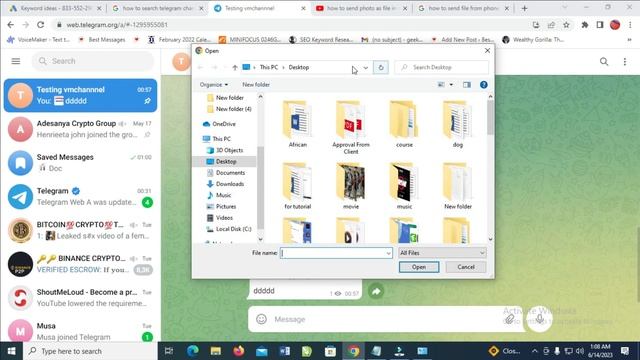Expand File name history dropdown arrow
640x360 pixels.
coord(388,253)
